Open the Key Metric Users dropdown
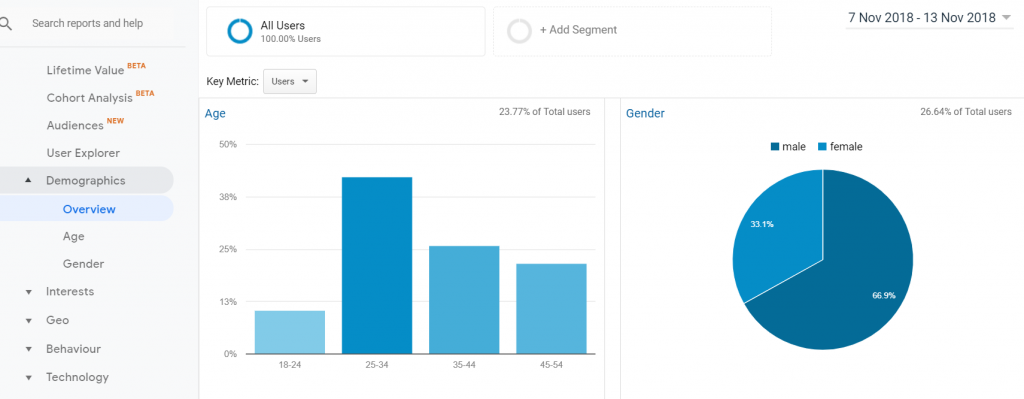The width and height of the screenshot is (1024, 399). (290, 82)
